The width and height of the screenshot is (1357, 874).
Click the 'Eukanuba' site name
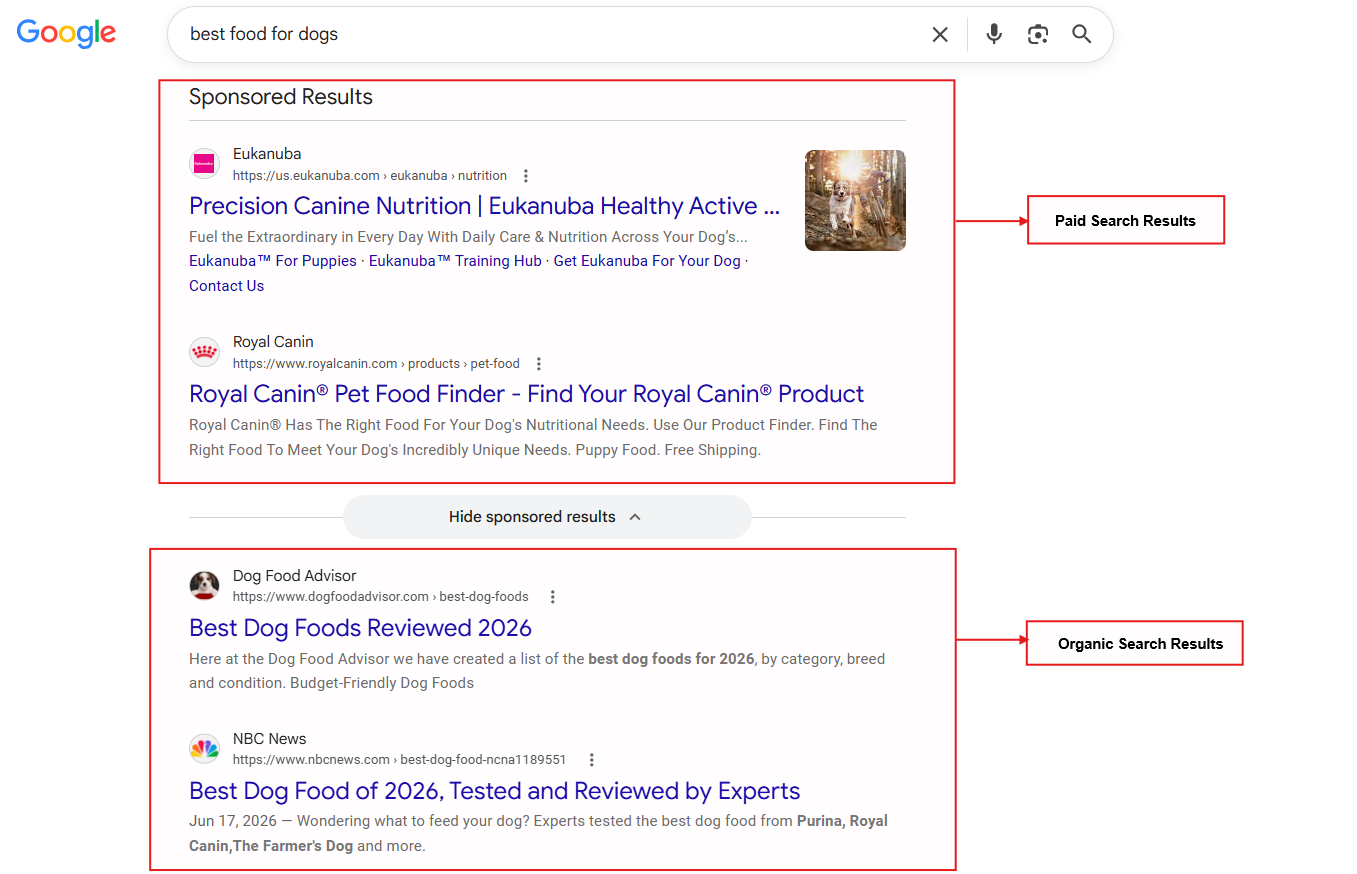click(x=267, y=154)
